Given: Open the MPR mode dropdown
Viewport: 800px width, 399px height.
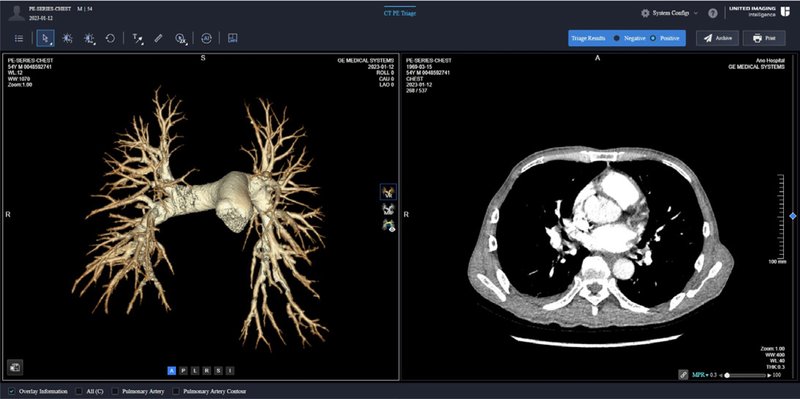Looking at the screenshot, I should point(700,375).
